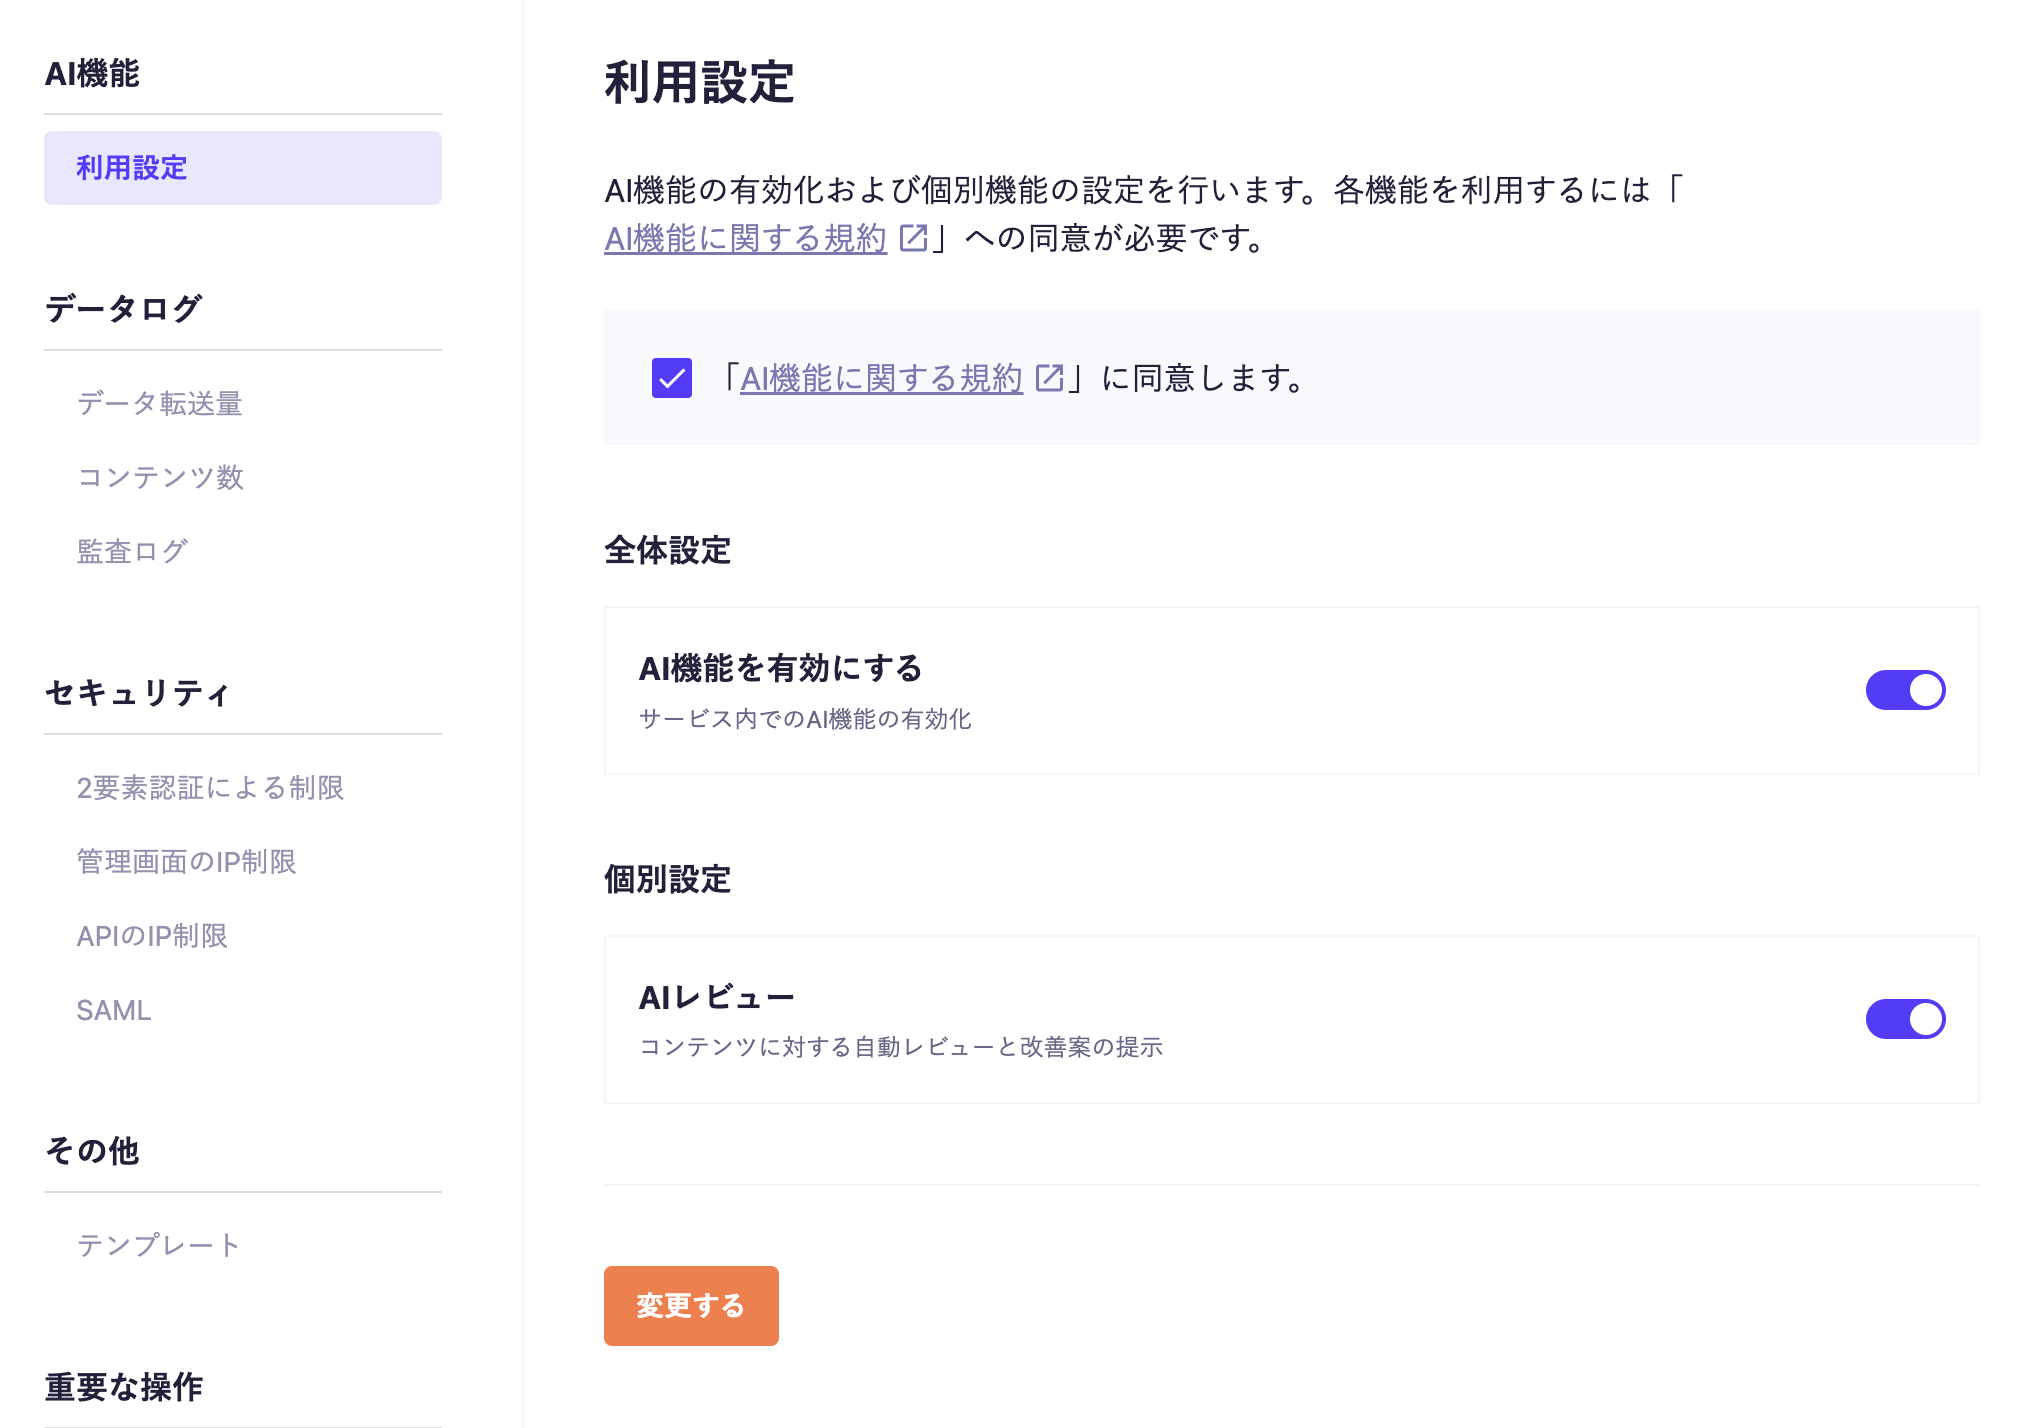Viewport: 2022px width, 1428px height.
Task: Click the AI機能を有効にする card heading
Action: [780, 668]
